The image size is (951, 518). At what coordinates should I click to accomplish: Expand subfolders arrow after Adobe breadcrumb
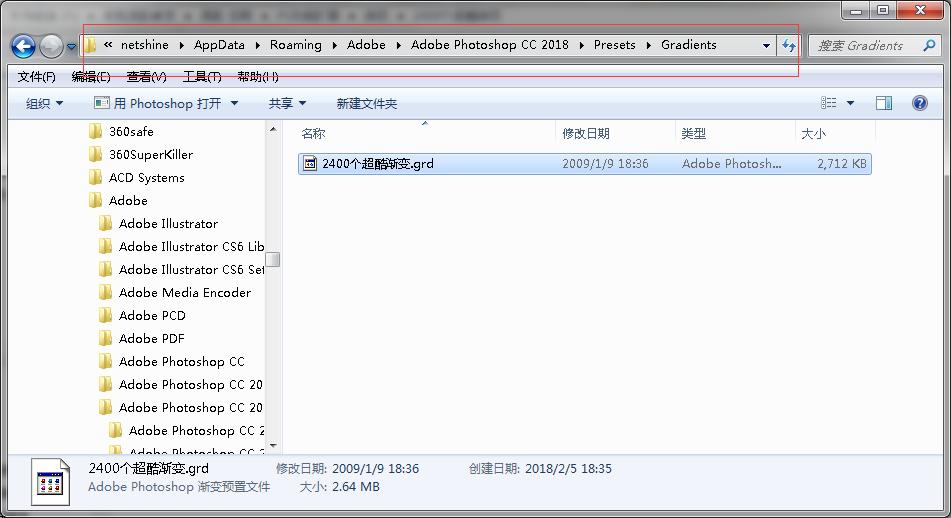tap(398, 45)
